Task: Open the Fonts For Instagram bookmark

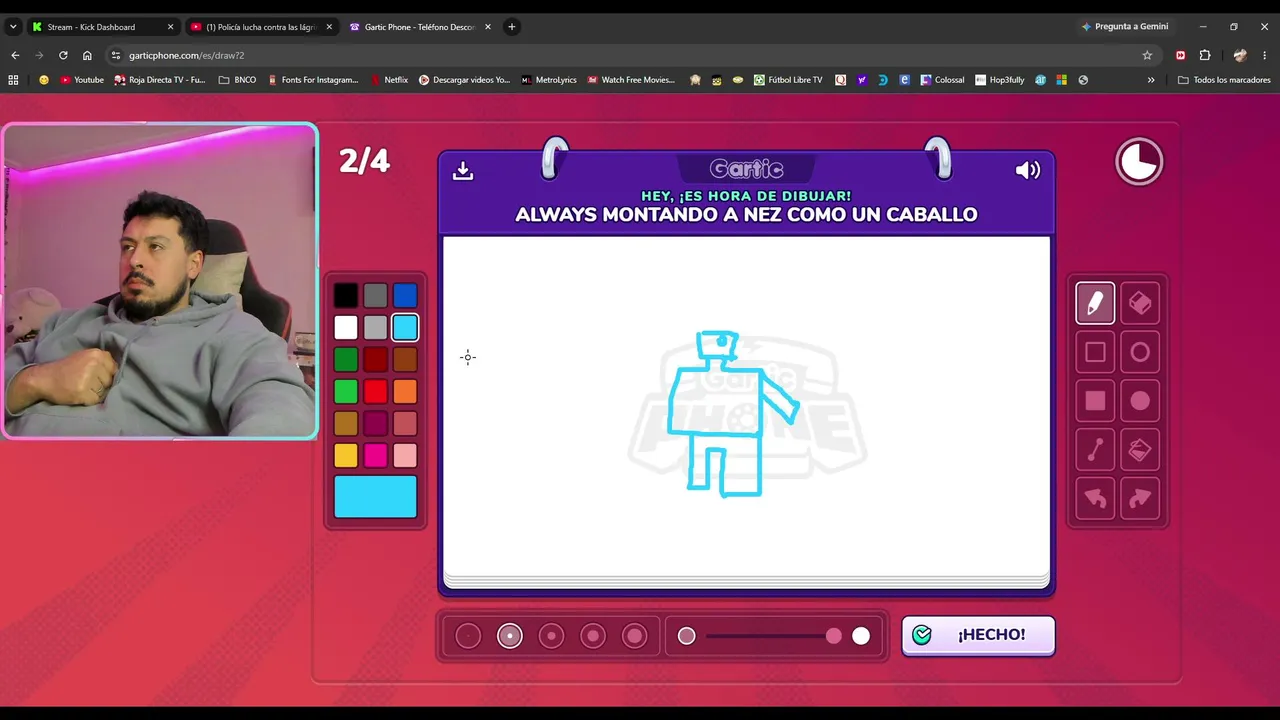Action: (x=312, y=80)
